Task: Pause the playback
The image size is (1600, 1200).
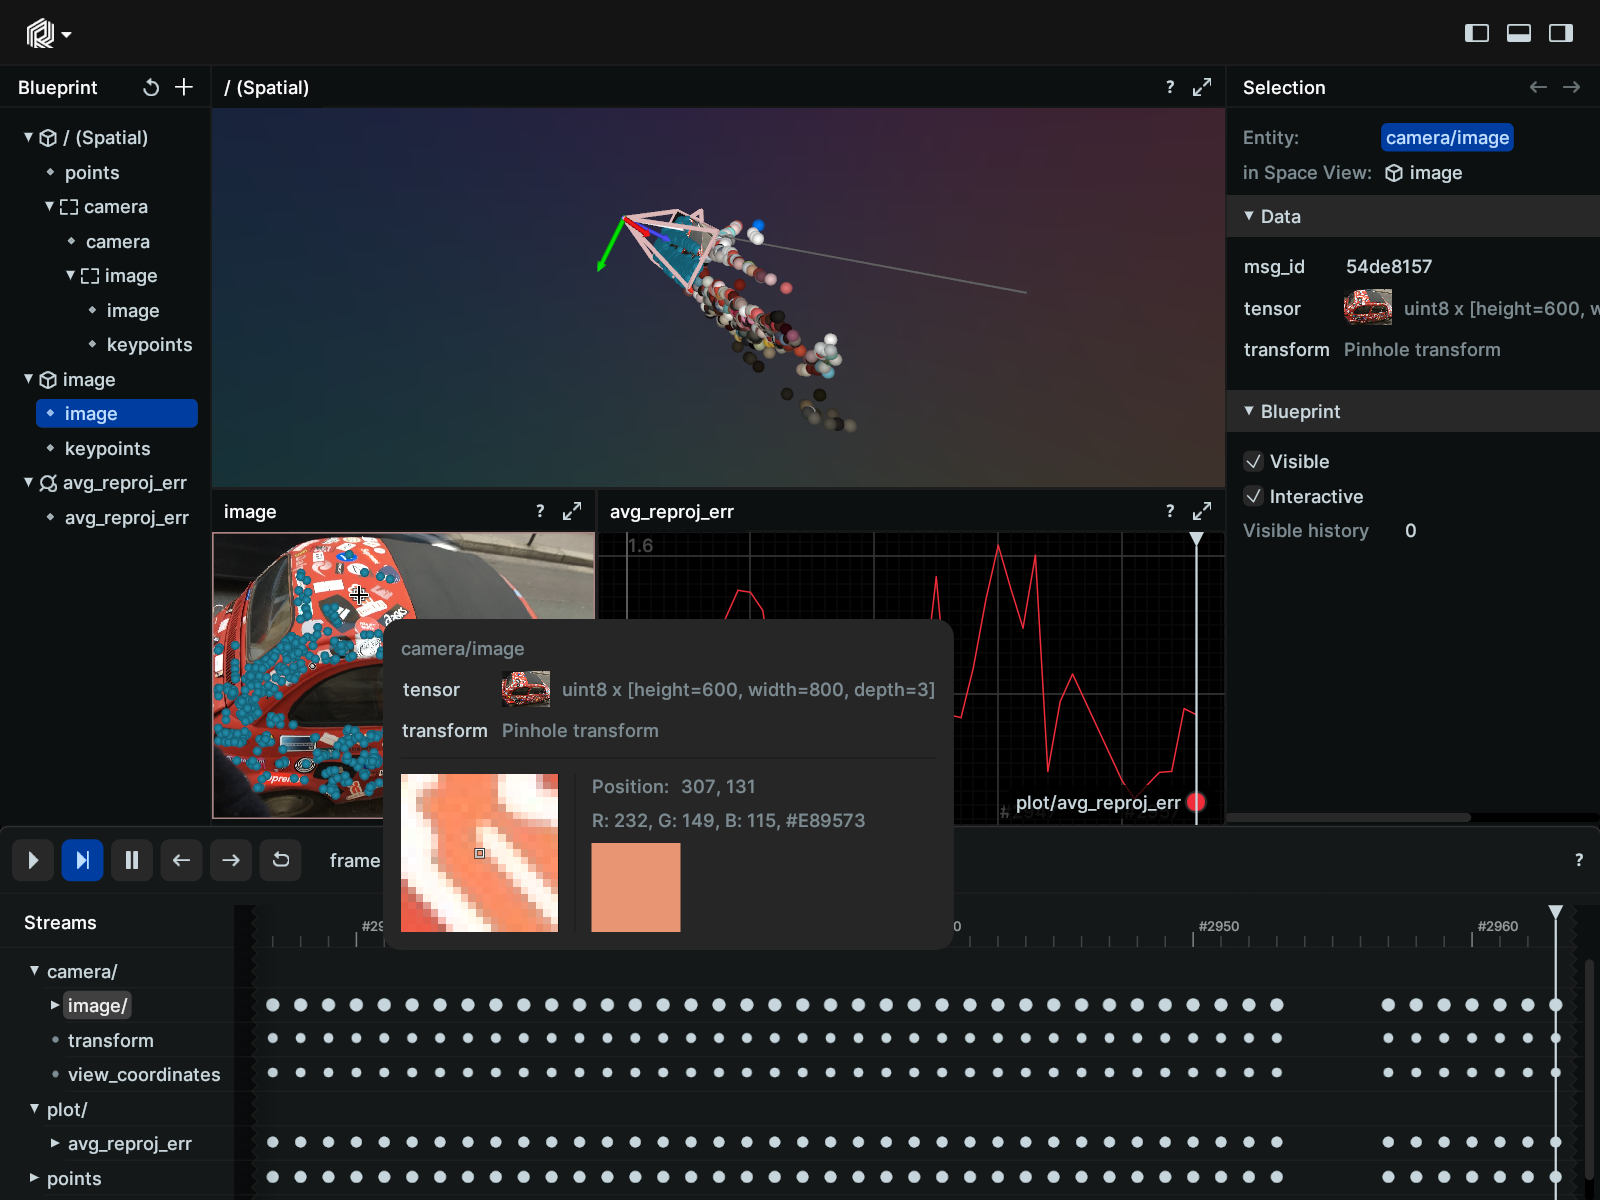Action: tap(132, 860)
